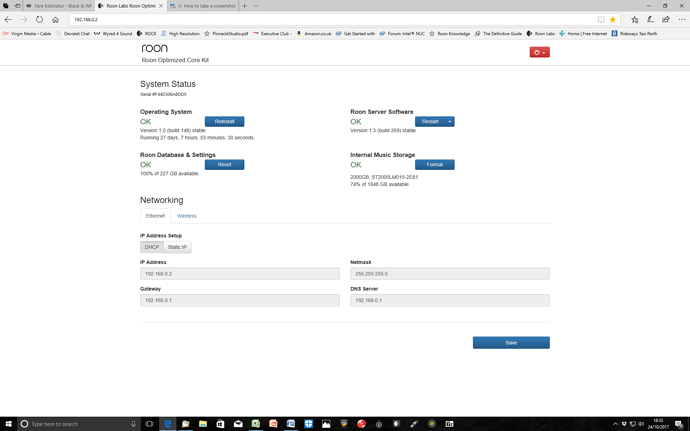Click the volume icon in tray
The width and height of the screenshot is (690, 431).
click(x=641, y=424)
